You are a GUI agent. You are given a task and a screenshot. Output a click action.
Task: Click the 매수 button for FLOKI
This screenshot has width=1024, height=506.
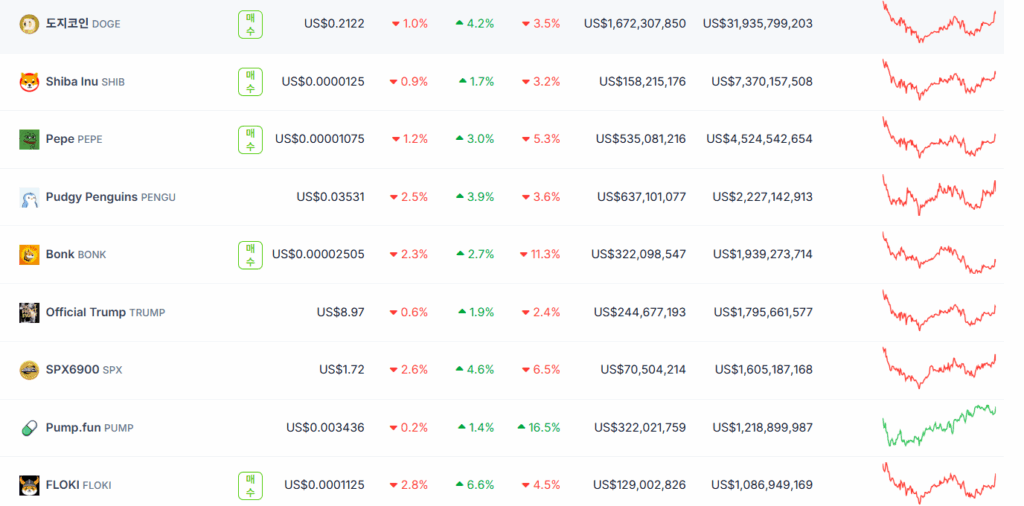(250, 486)
